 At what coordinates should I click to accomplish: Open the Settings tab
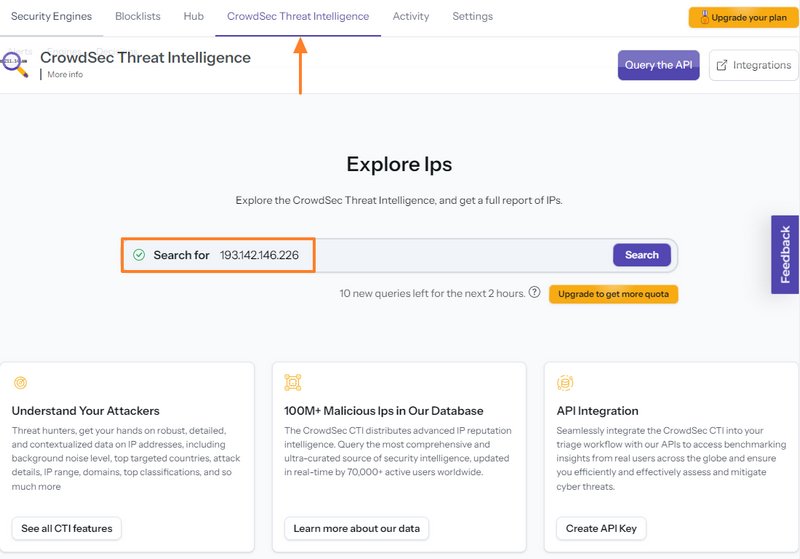point(472,16)
